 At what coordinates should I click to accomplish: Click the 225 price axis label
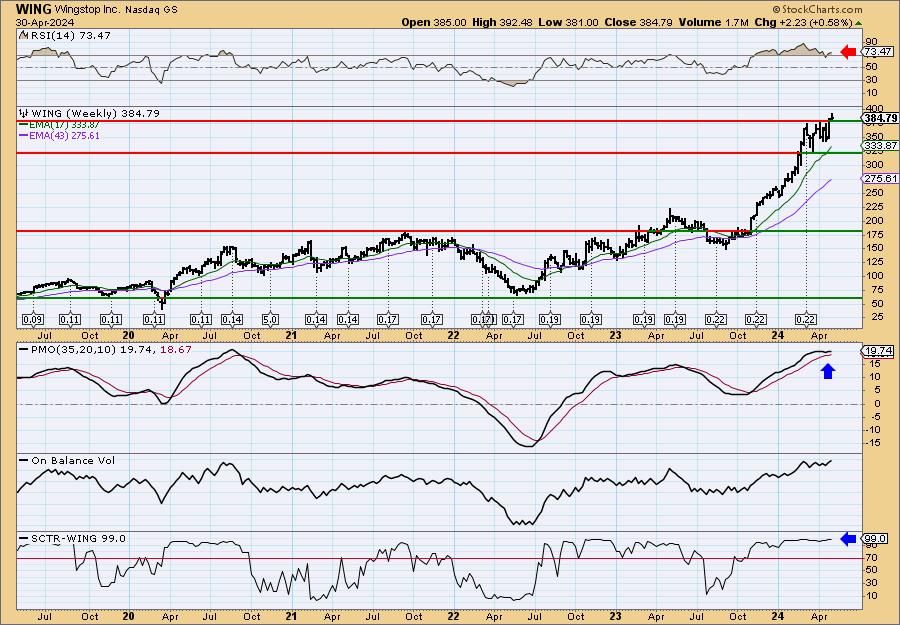(874, 207)
